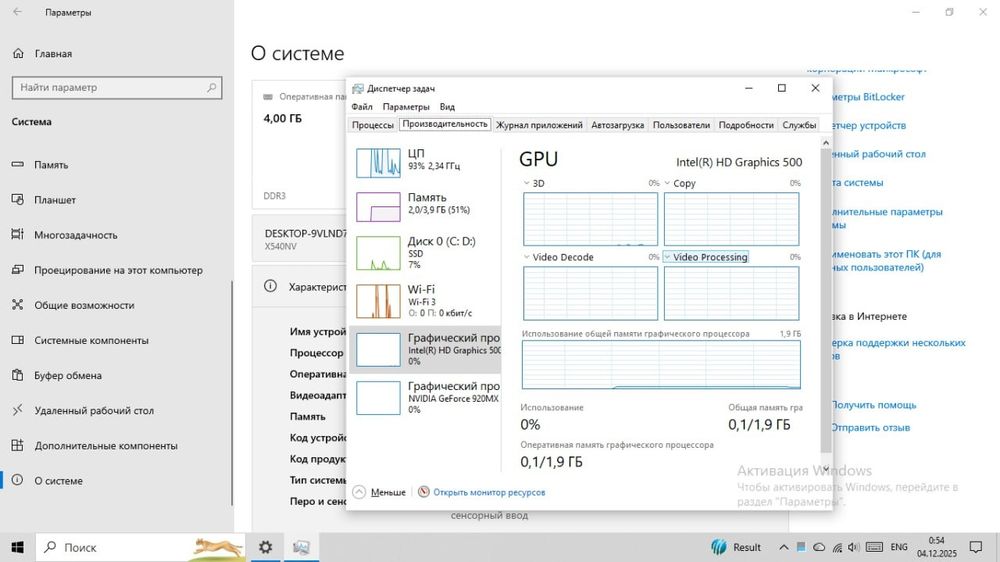The height and width of the screenshot is (562, 1000).
Task: Select the CPU (ЦП) performance thumbnail
Action: [378, 163]
